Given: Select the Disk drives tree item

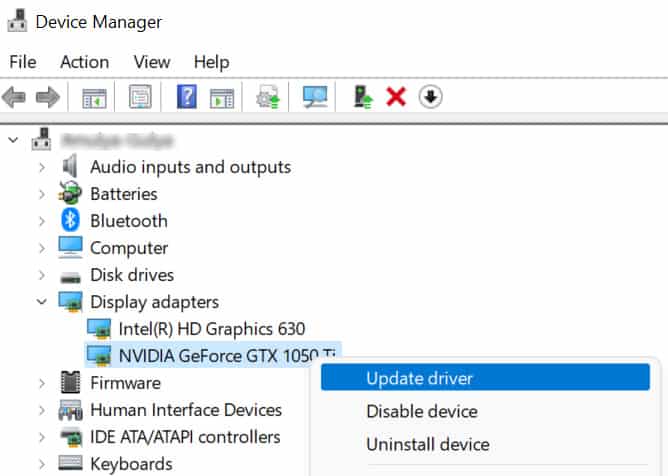Looking at the screenshot, I should click(x=131, y=275).
